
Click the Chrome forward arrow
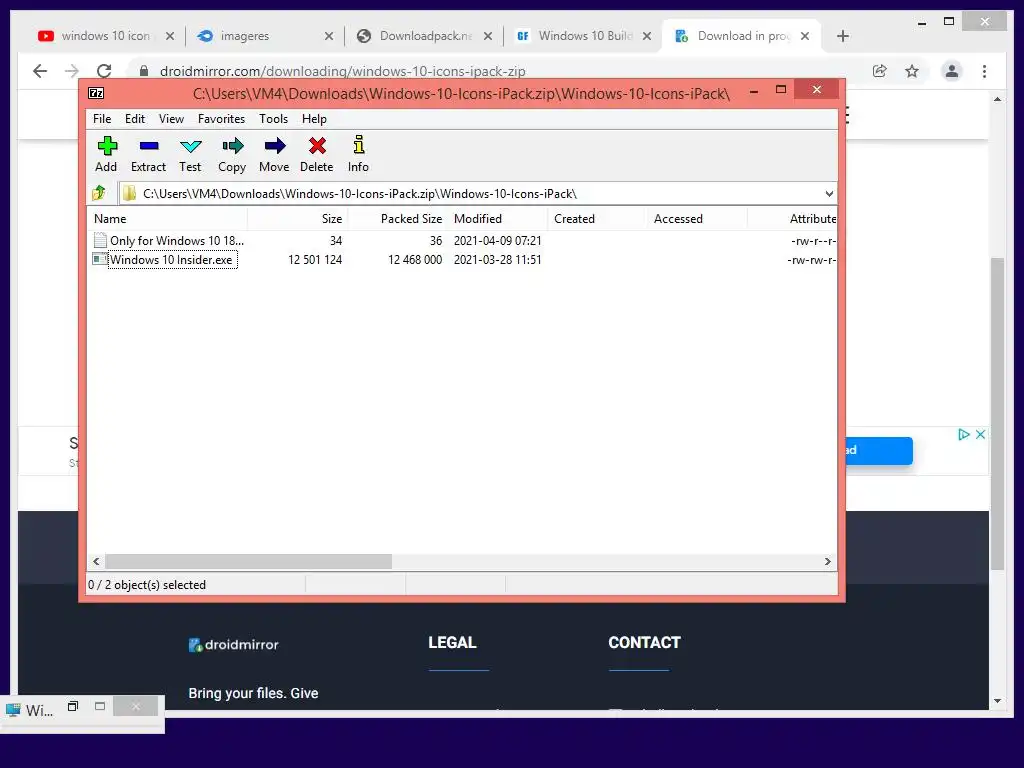(x=72, y=71)
